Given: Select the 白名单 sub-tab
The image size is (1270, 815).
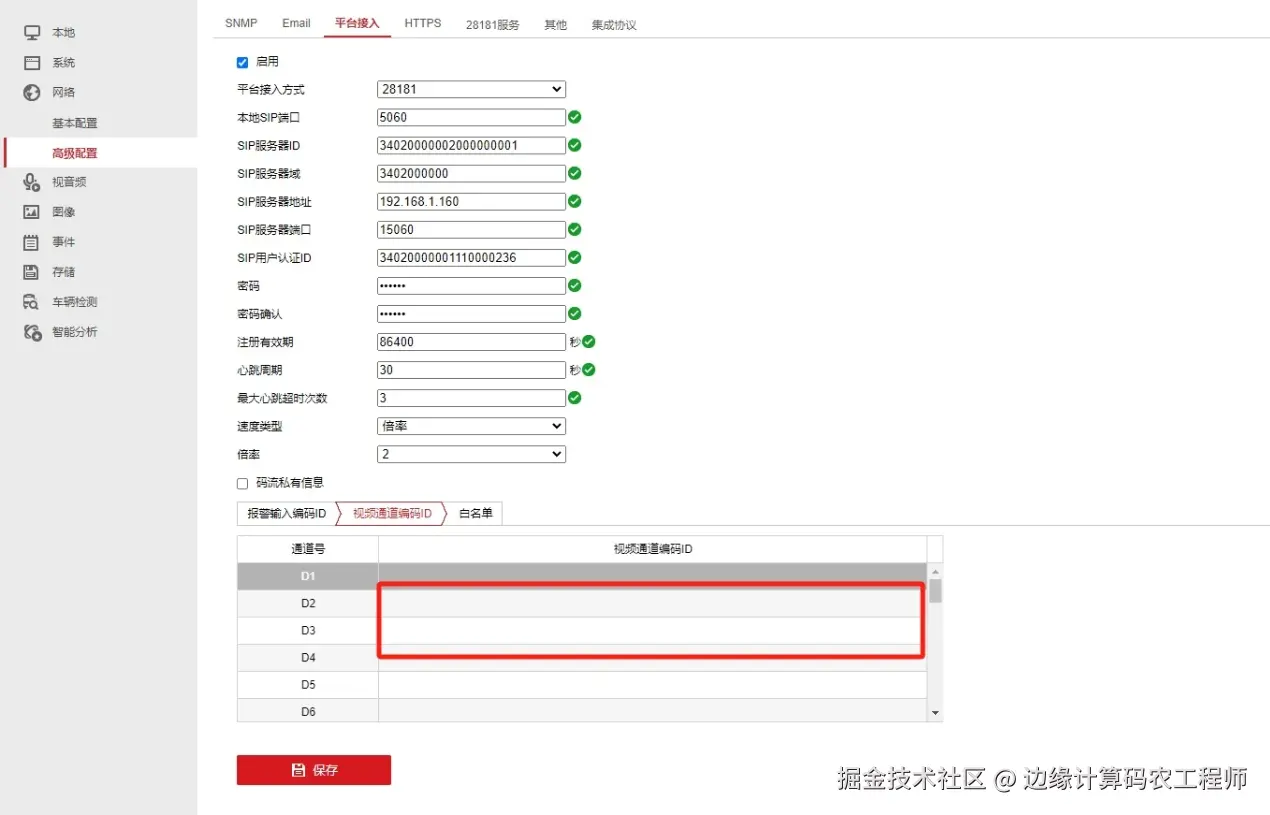Looking at the screenshot, I should [x=475, y=513].
